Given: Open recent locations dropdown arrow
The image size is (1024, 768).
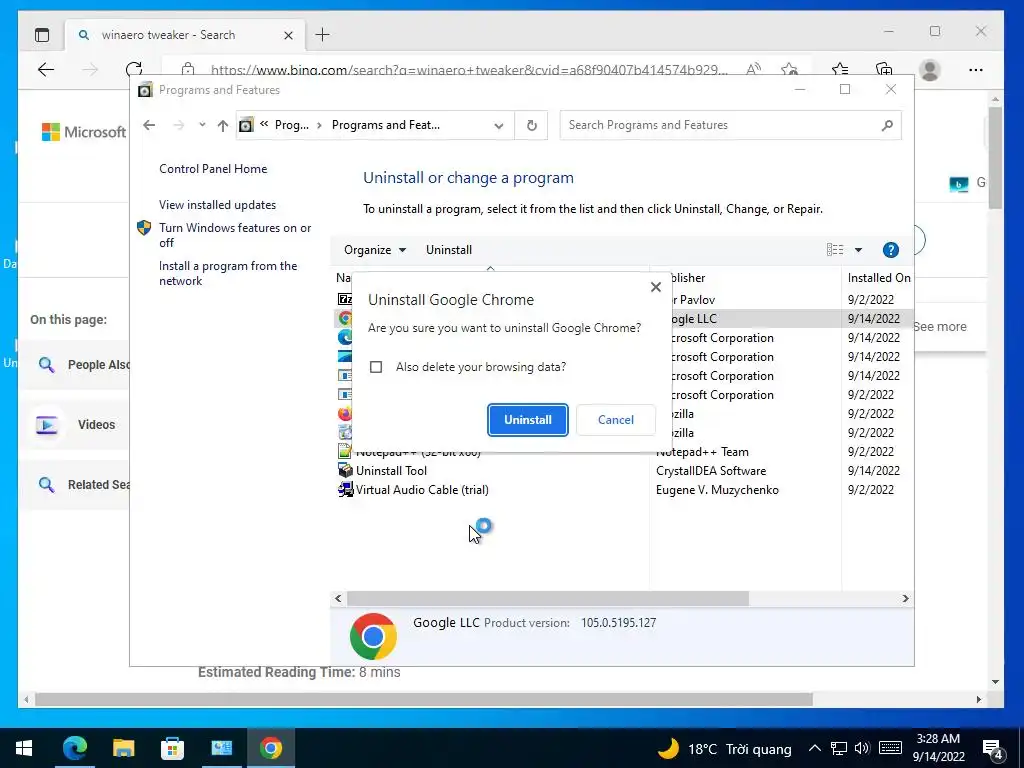Looking at the screenshot, I should (x=202, y=125).
